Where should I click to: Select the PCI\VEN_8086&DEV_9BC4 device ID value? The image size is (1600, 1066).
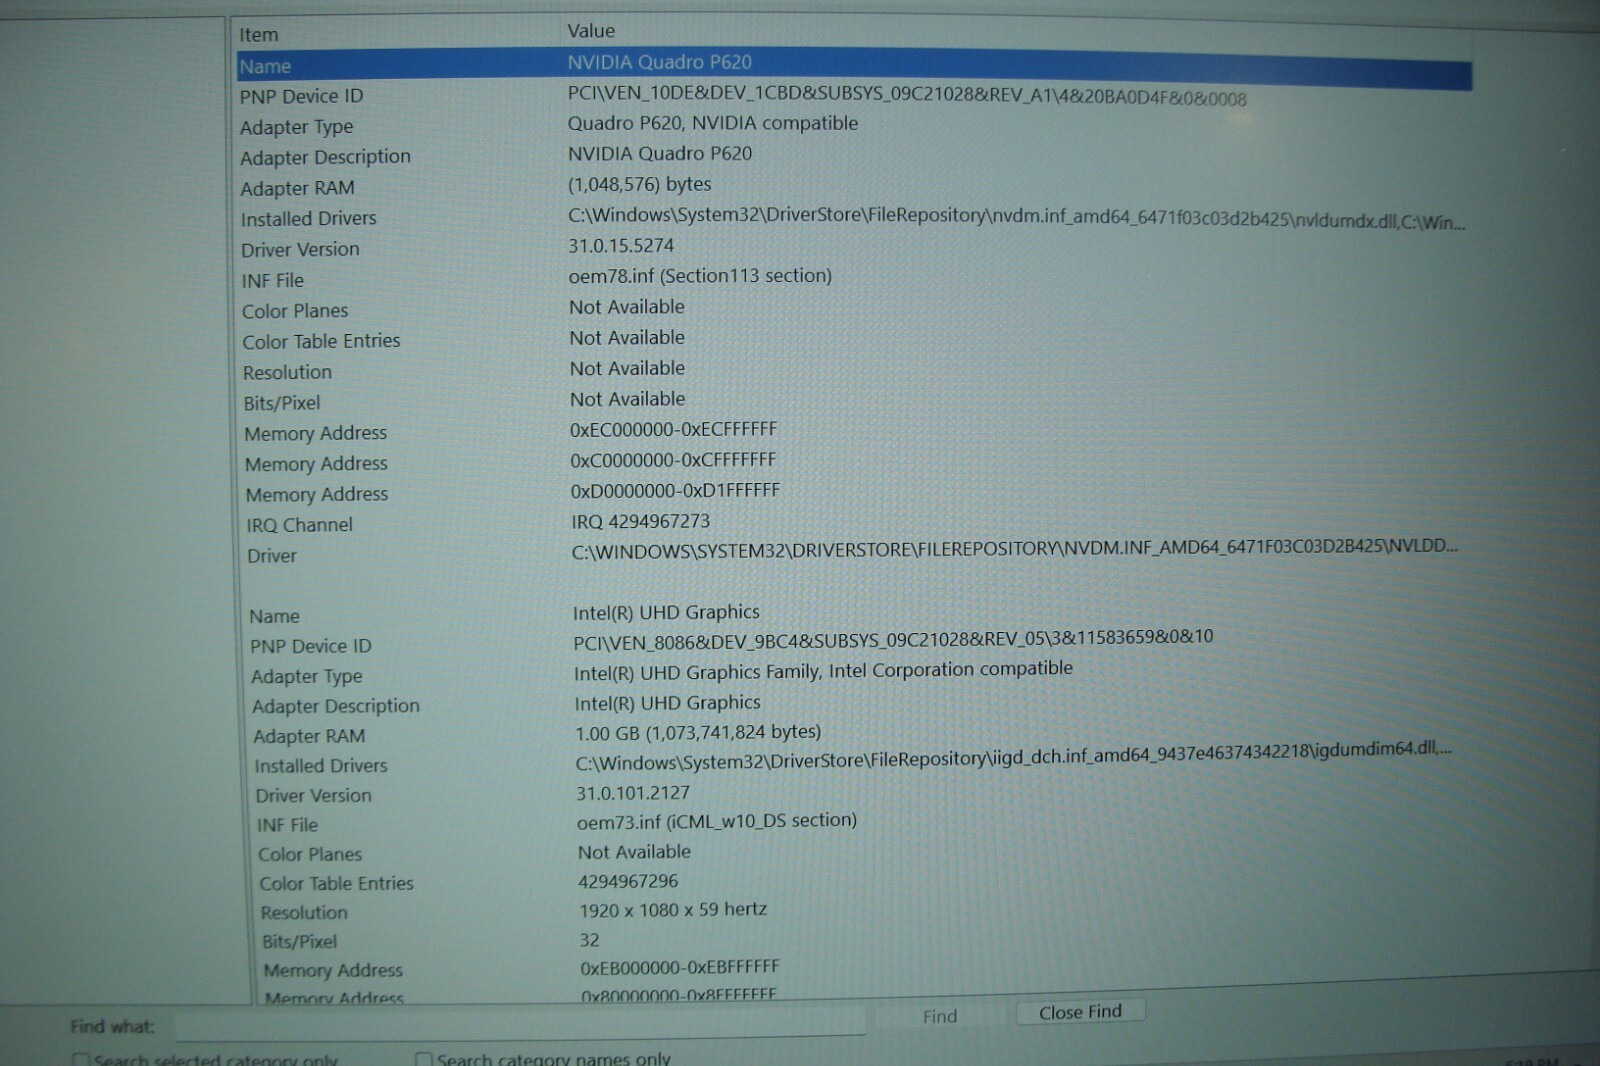893,639
